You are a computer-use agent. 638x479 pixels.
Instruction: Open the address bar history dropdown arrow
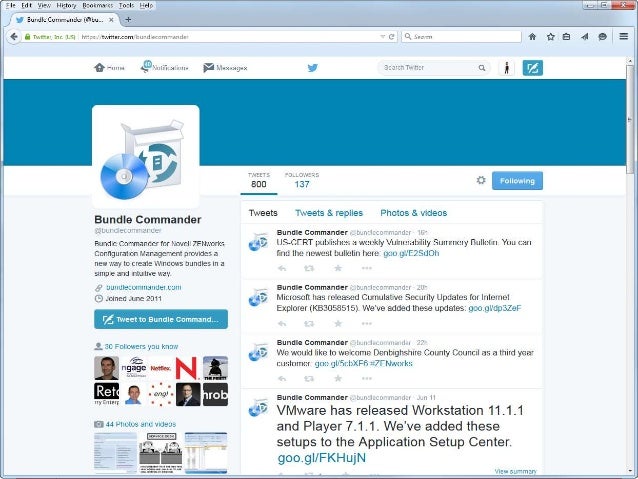coord(382,37)
